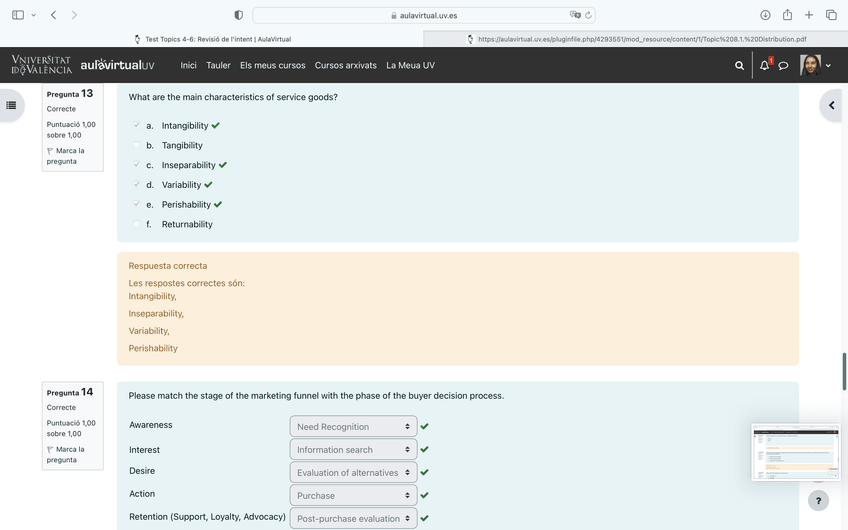
Task: Toggle the Tangibility checkbox
Action: [137, 146]
